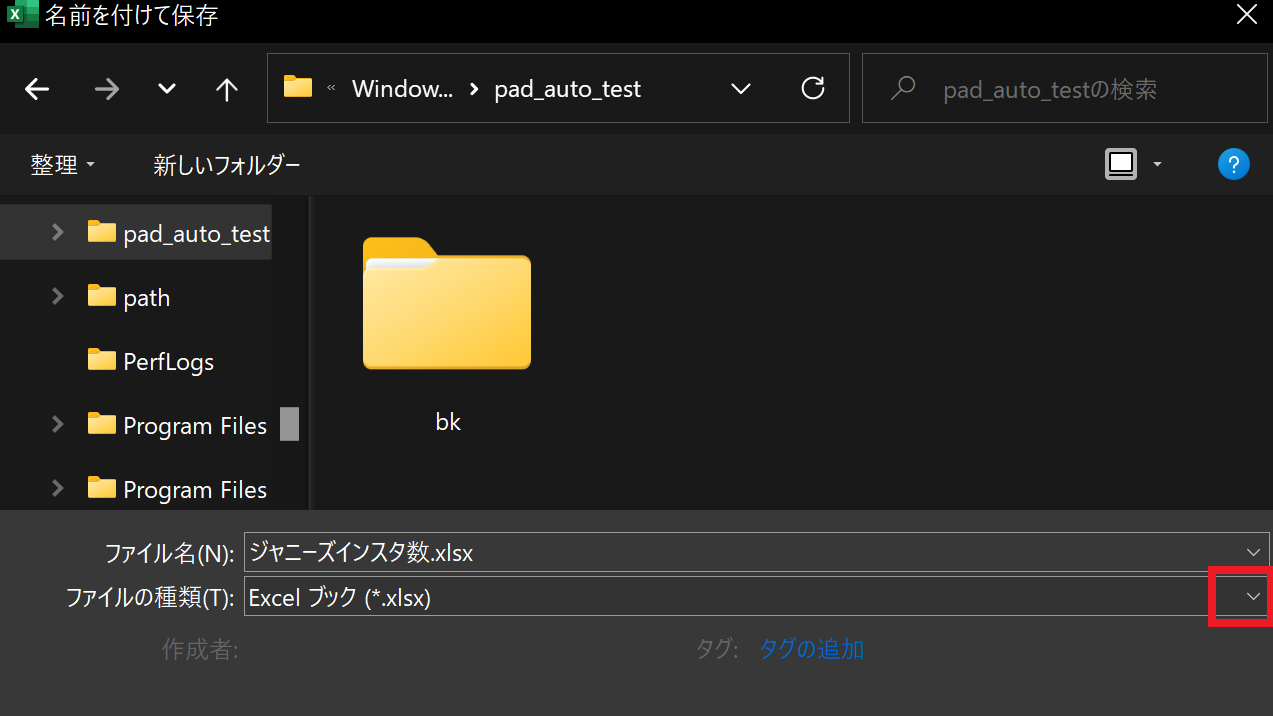Click the タグの追加 link
This screenshot has height=716, width=1273.
[811, 648]
